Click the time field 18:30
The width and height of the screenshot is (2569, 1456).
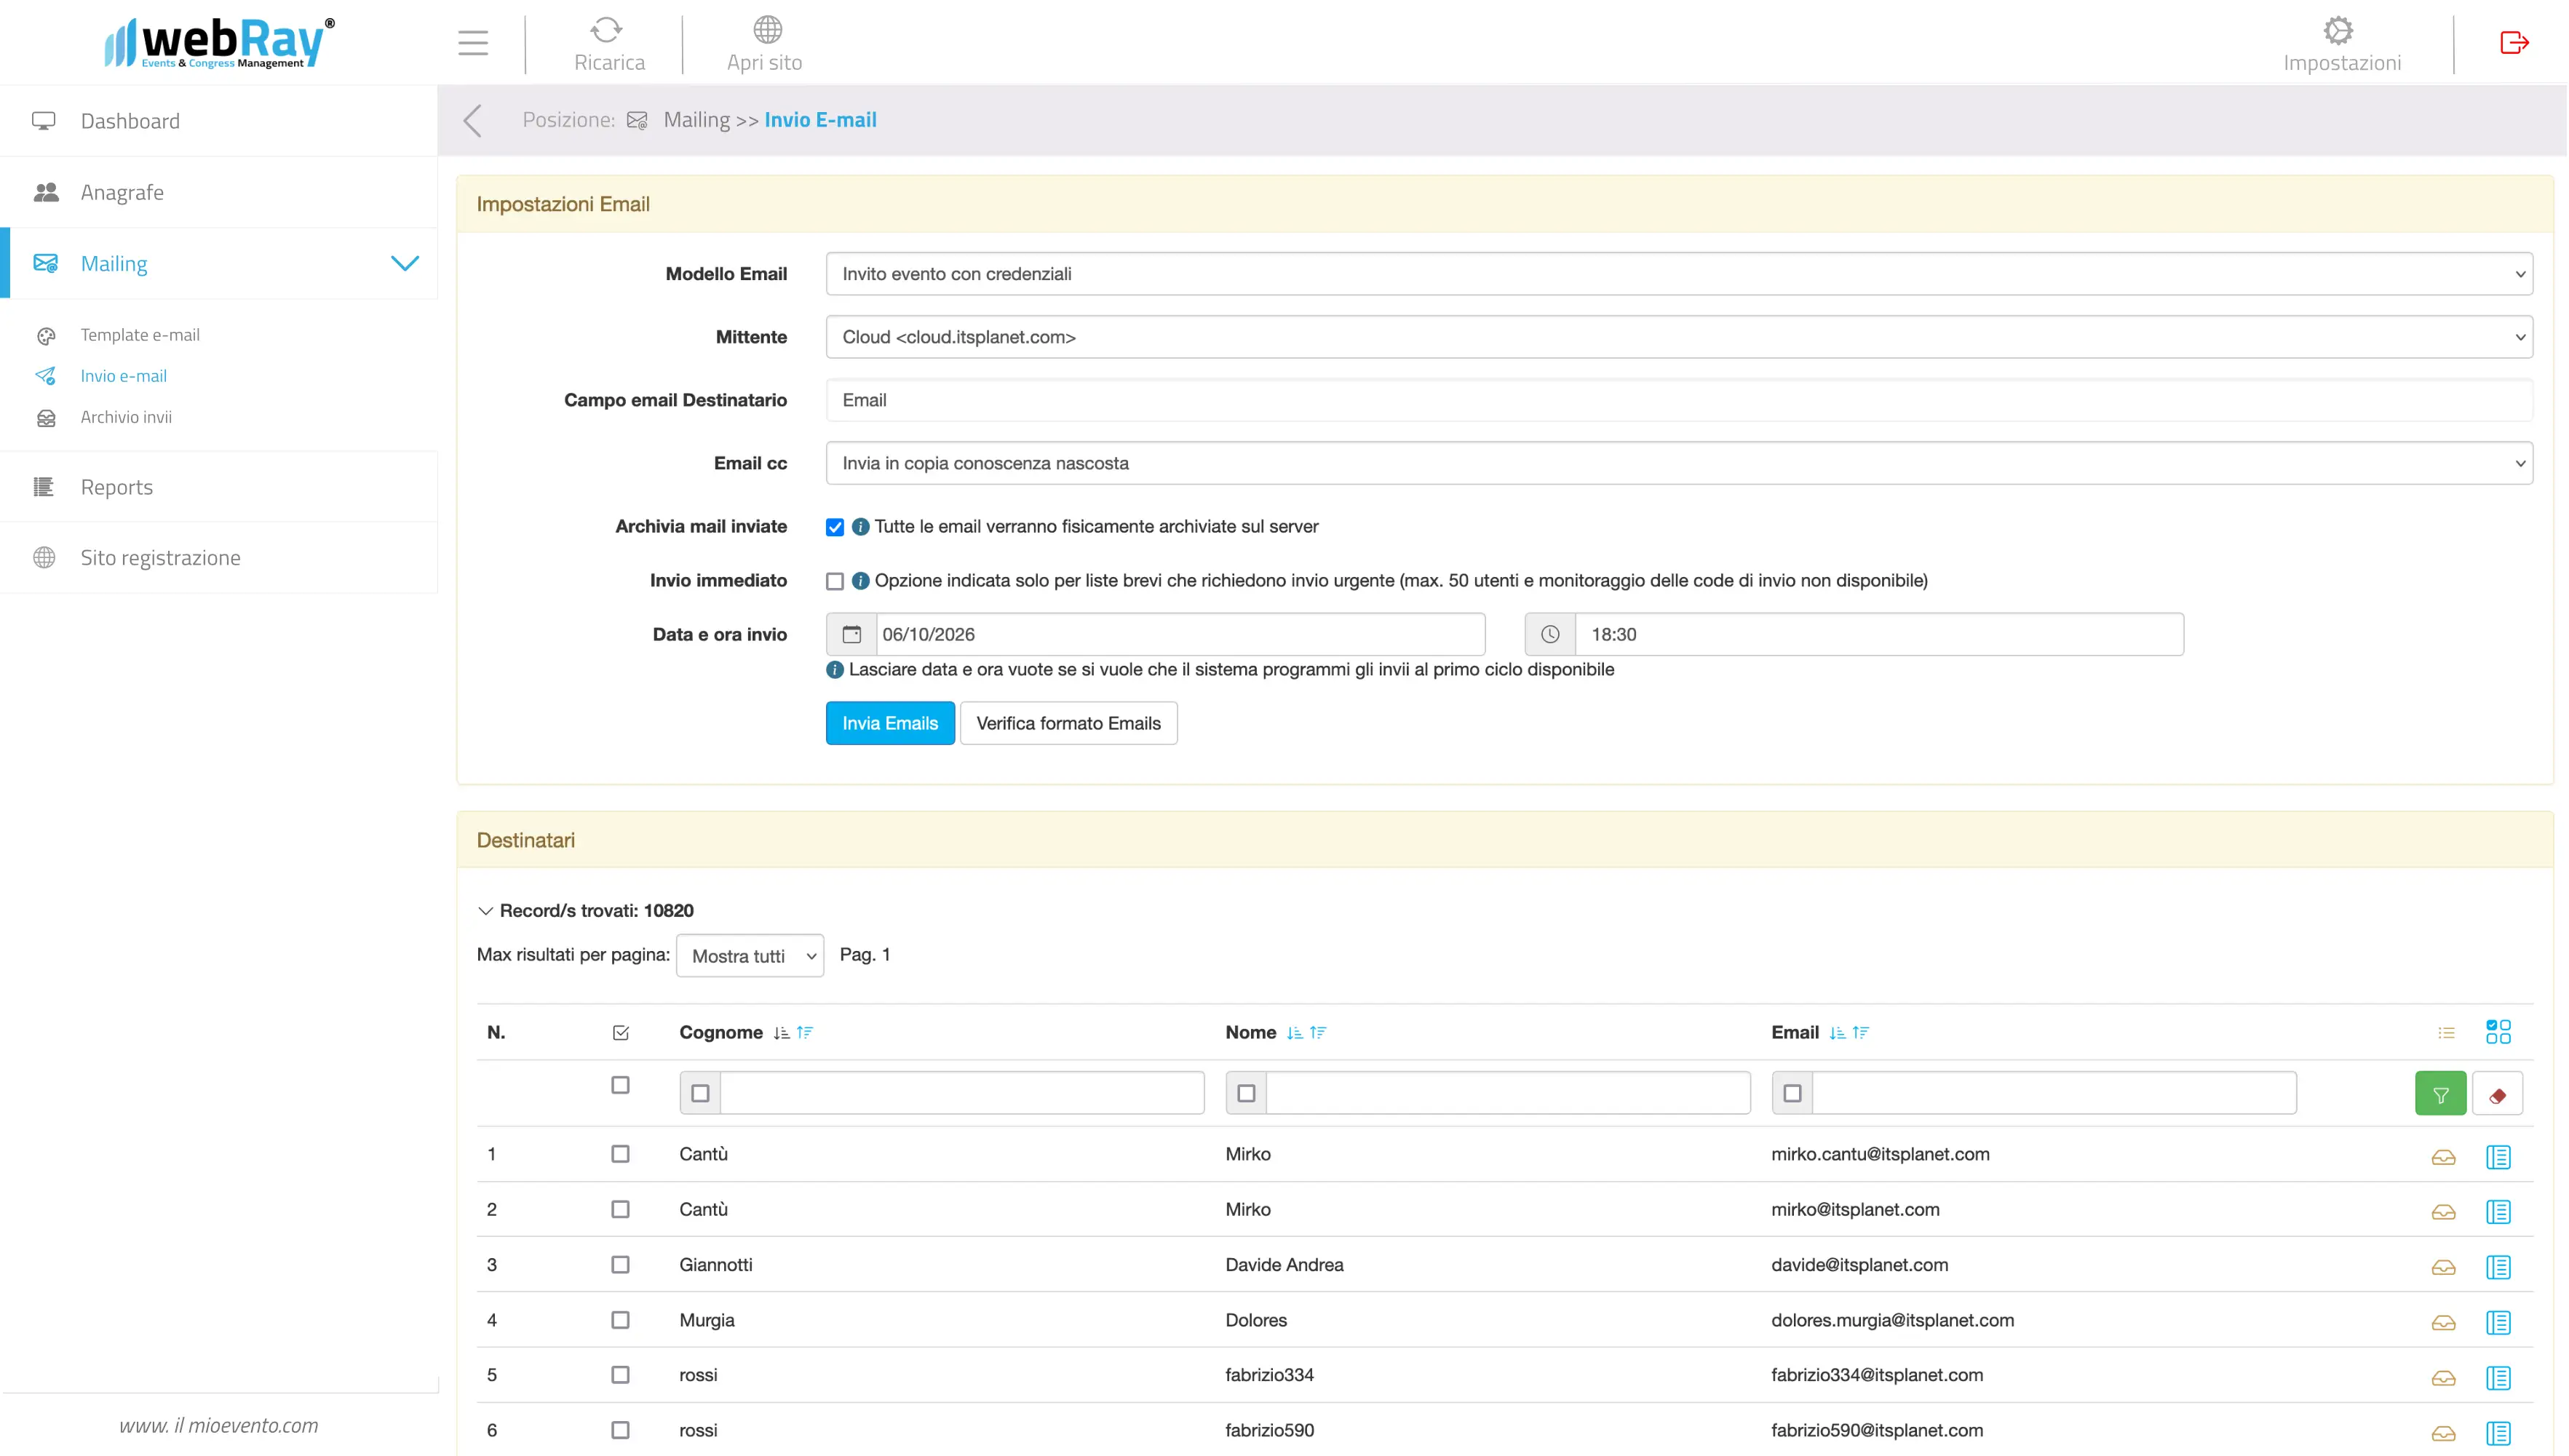point(1879,634)
